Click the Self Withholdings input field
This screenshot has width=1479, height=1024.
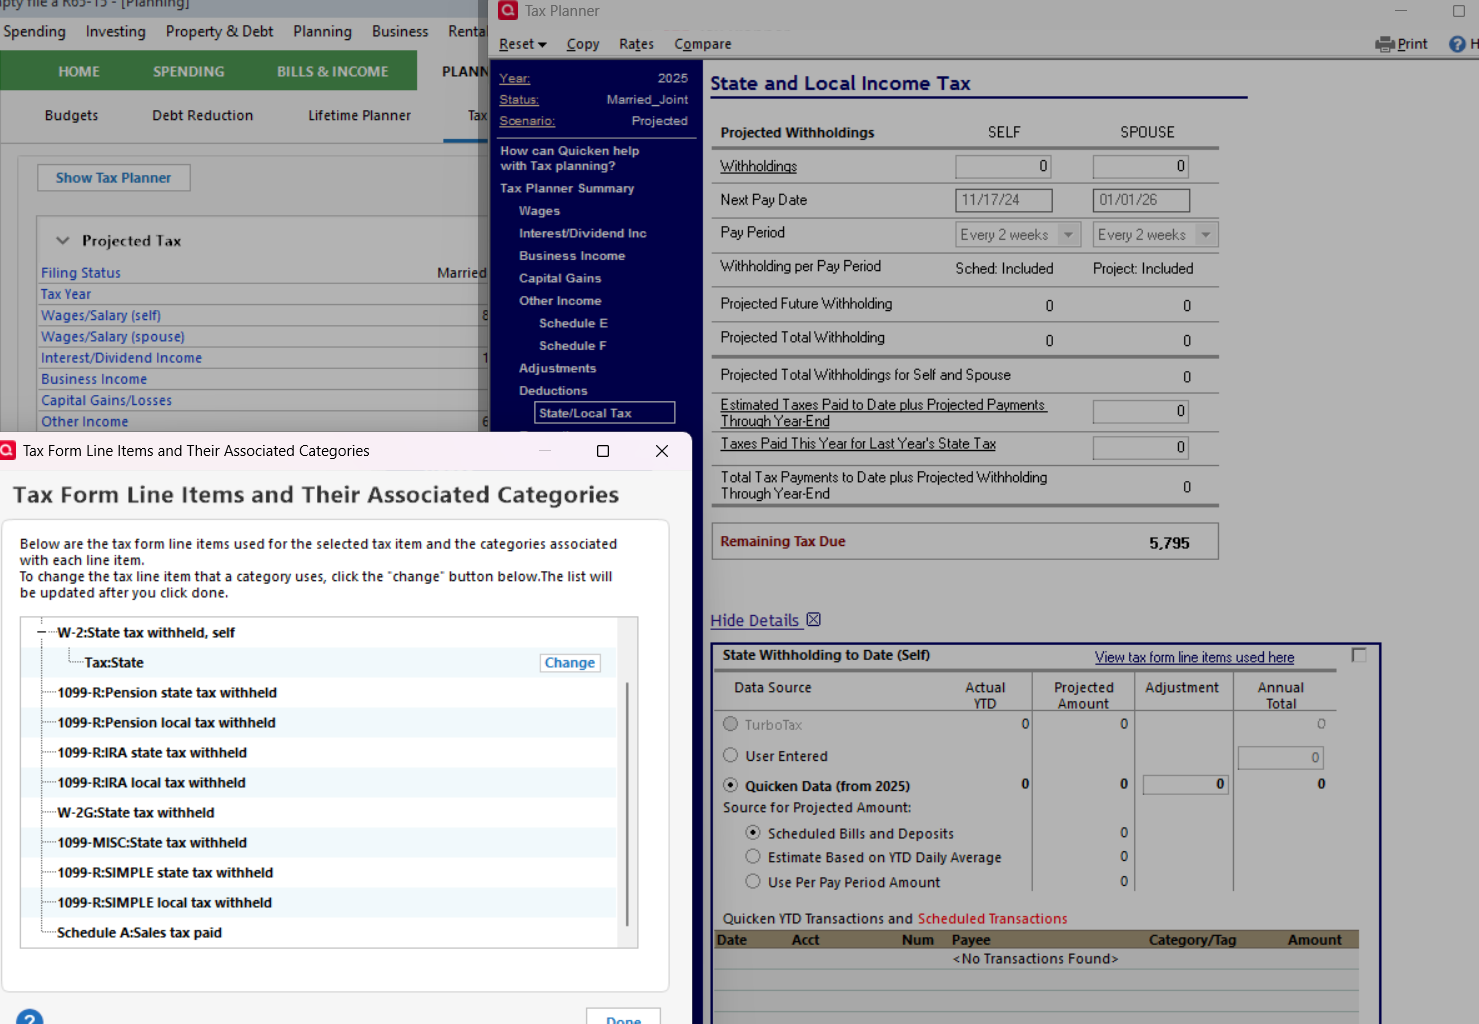point(1004,166)
